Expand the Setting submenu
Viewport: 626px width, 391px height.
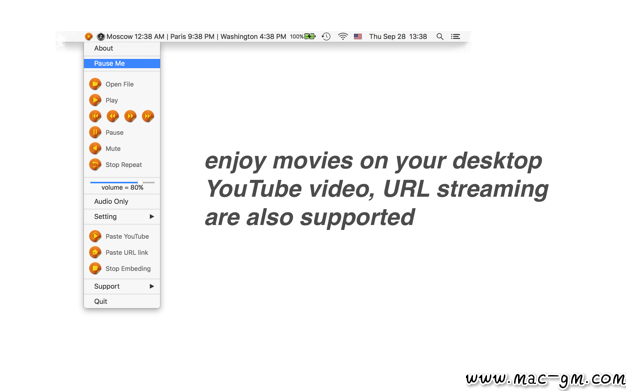click(x=122, y=216)
